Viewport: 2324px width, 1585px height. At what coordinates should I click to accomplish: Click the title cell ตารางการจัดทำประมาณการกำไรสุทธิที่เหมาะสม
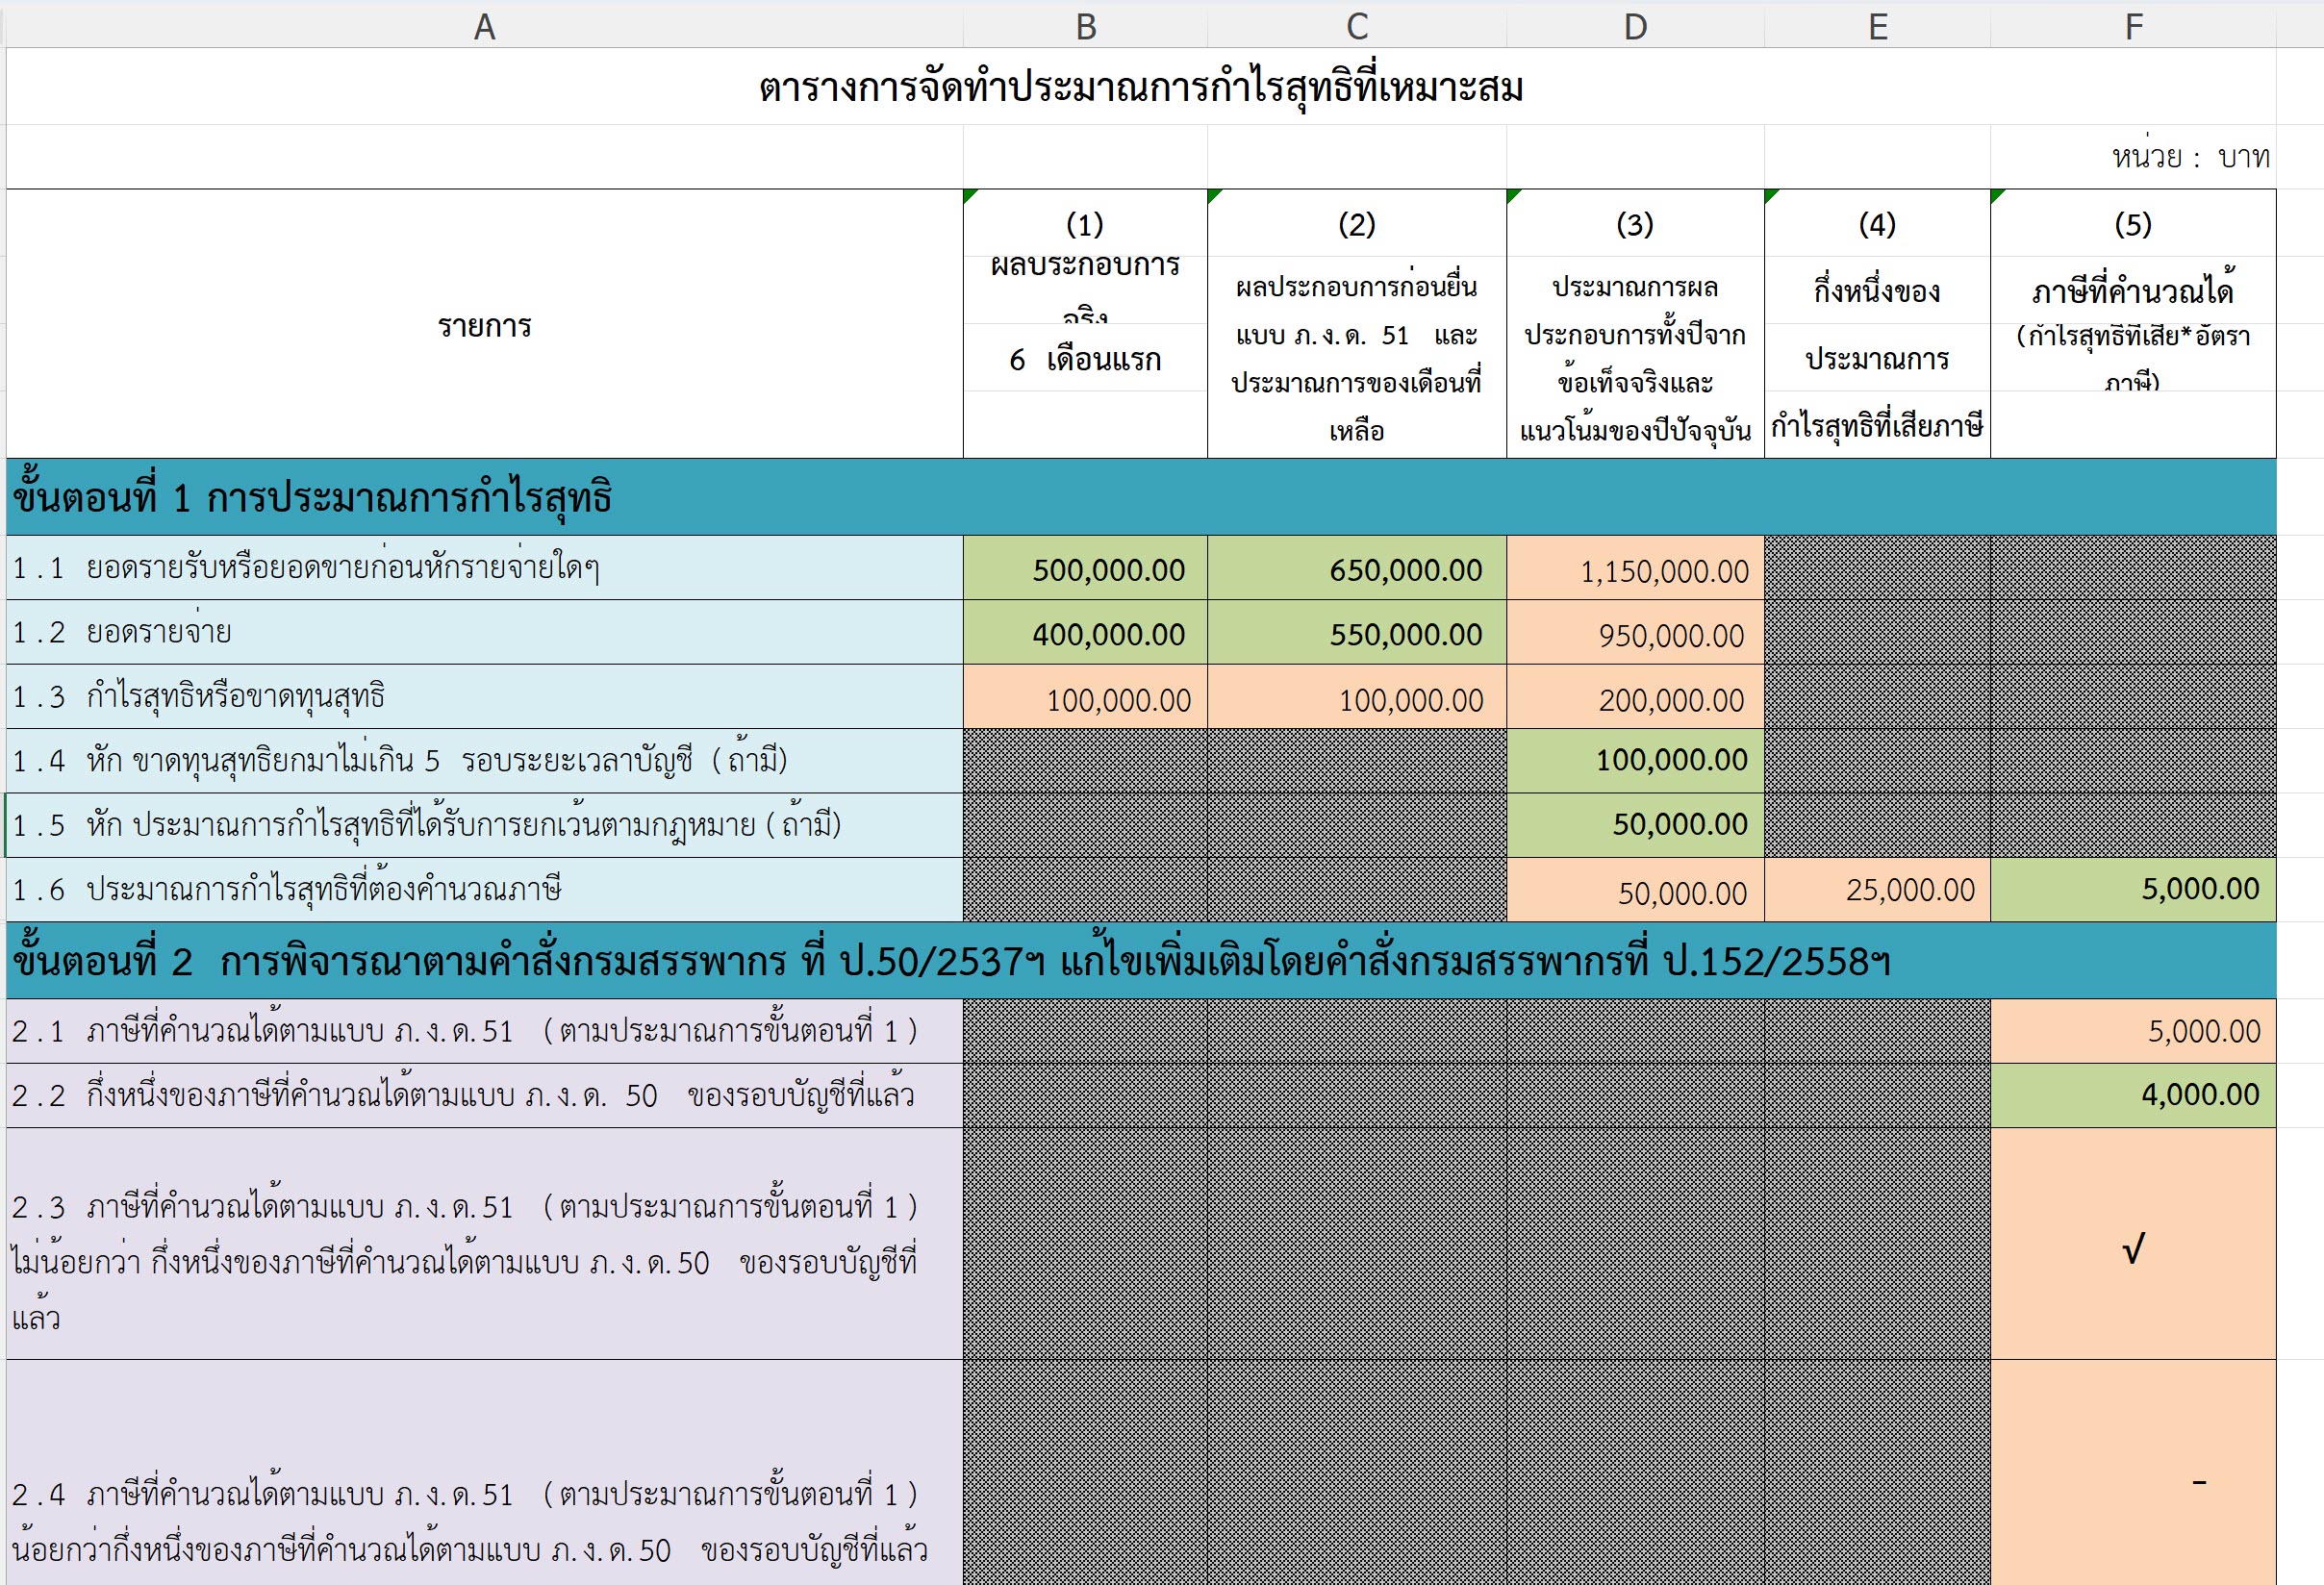1141,87
